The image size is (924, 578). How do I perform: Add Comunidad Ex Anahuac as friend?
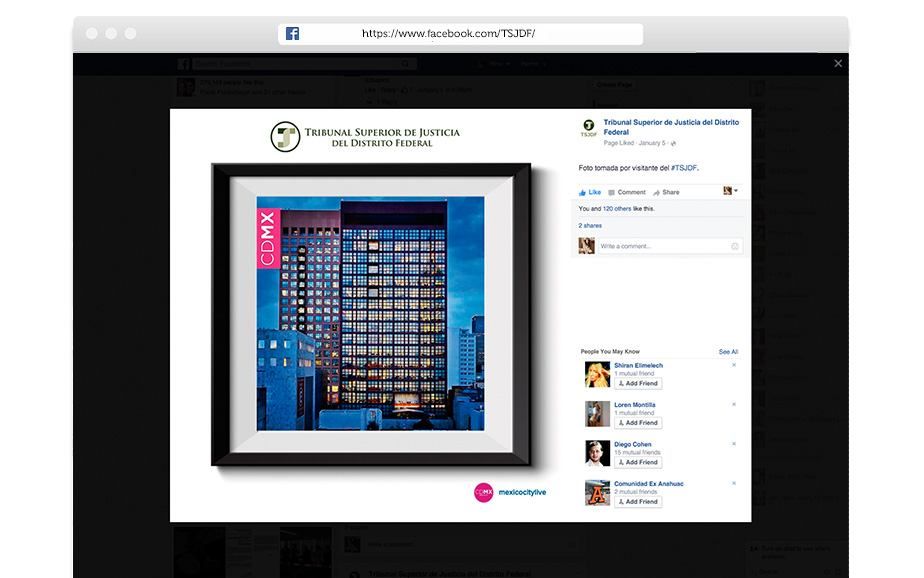638,502
